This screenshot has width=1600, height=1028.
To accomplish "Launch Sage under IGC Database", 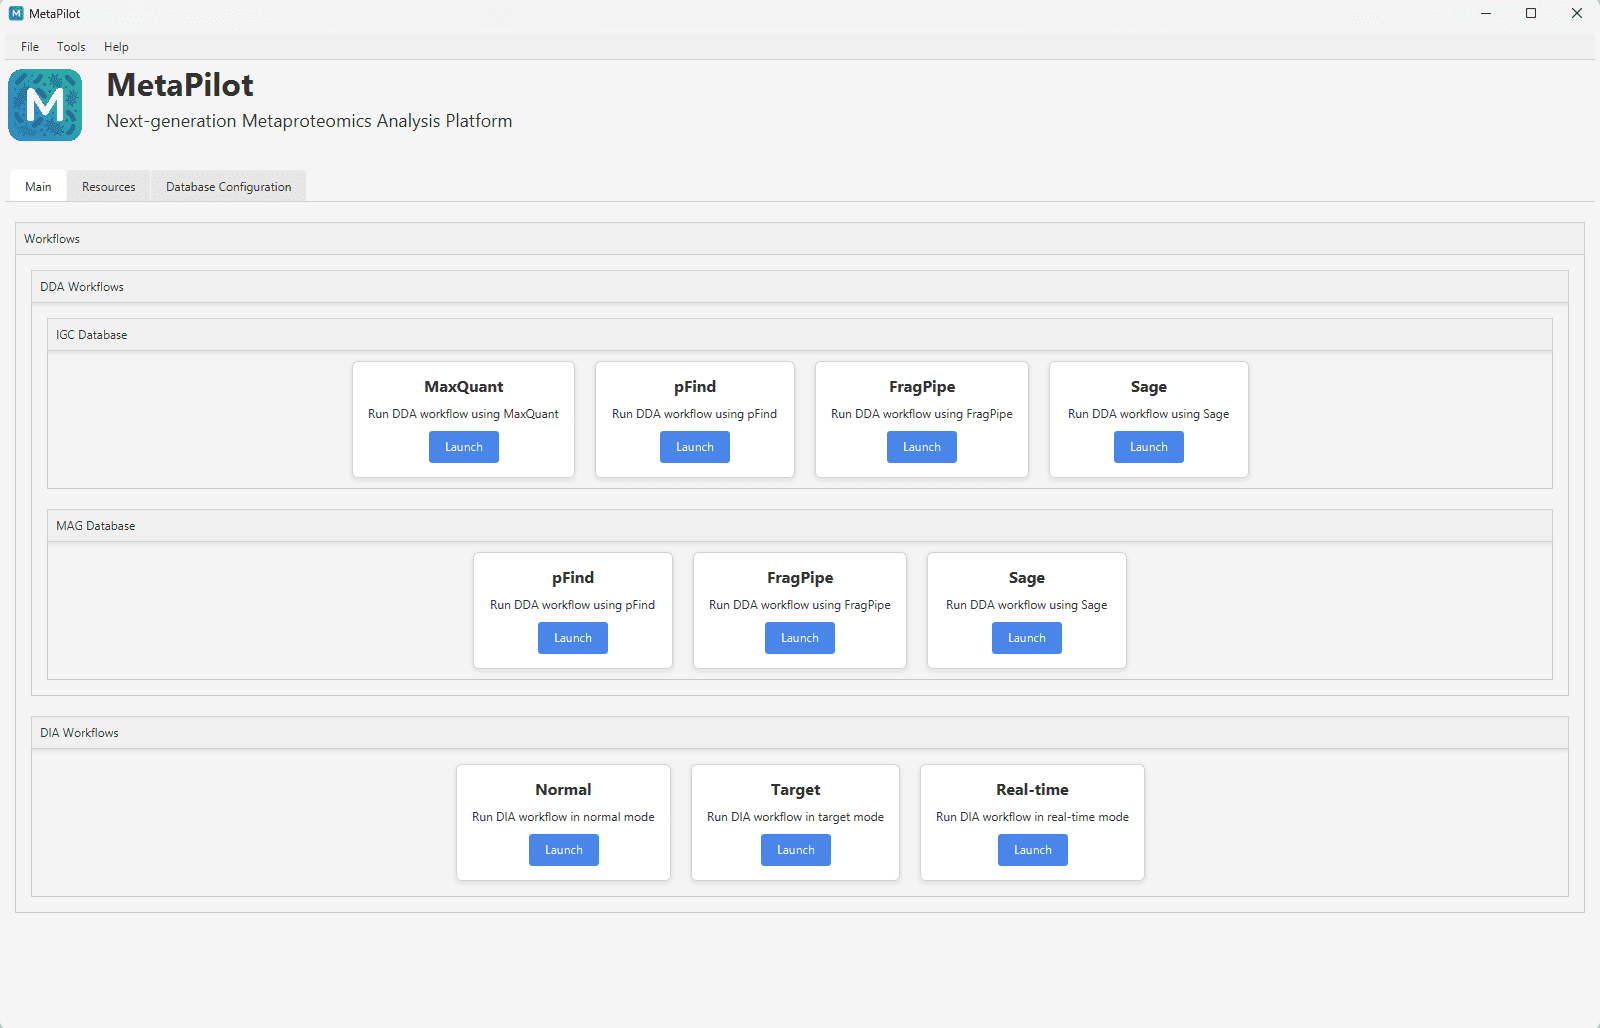I will 1148,447.
